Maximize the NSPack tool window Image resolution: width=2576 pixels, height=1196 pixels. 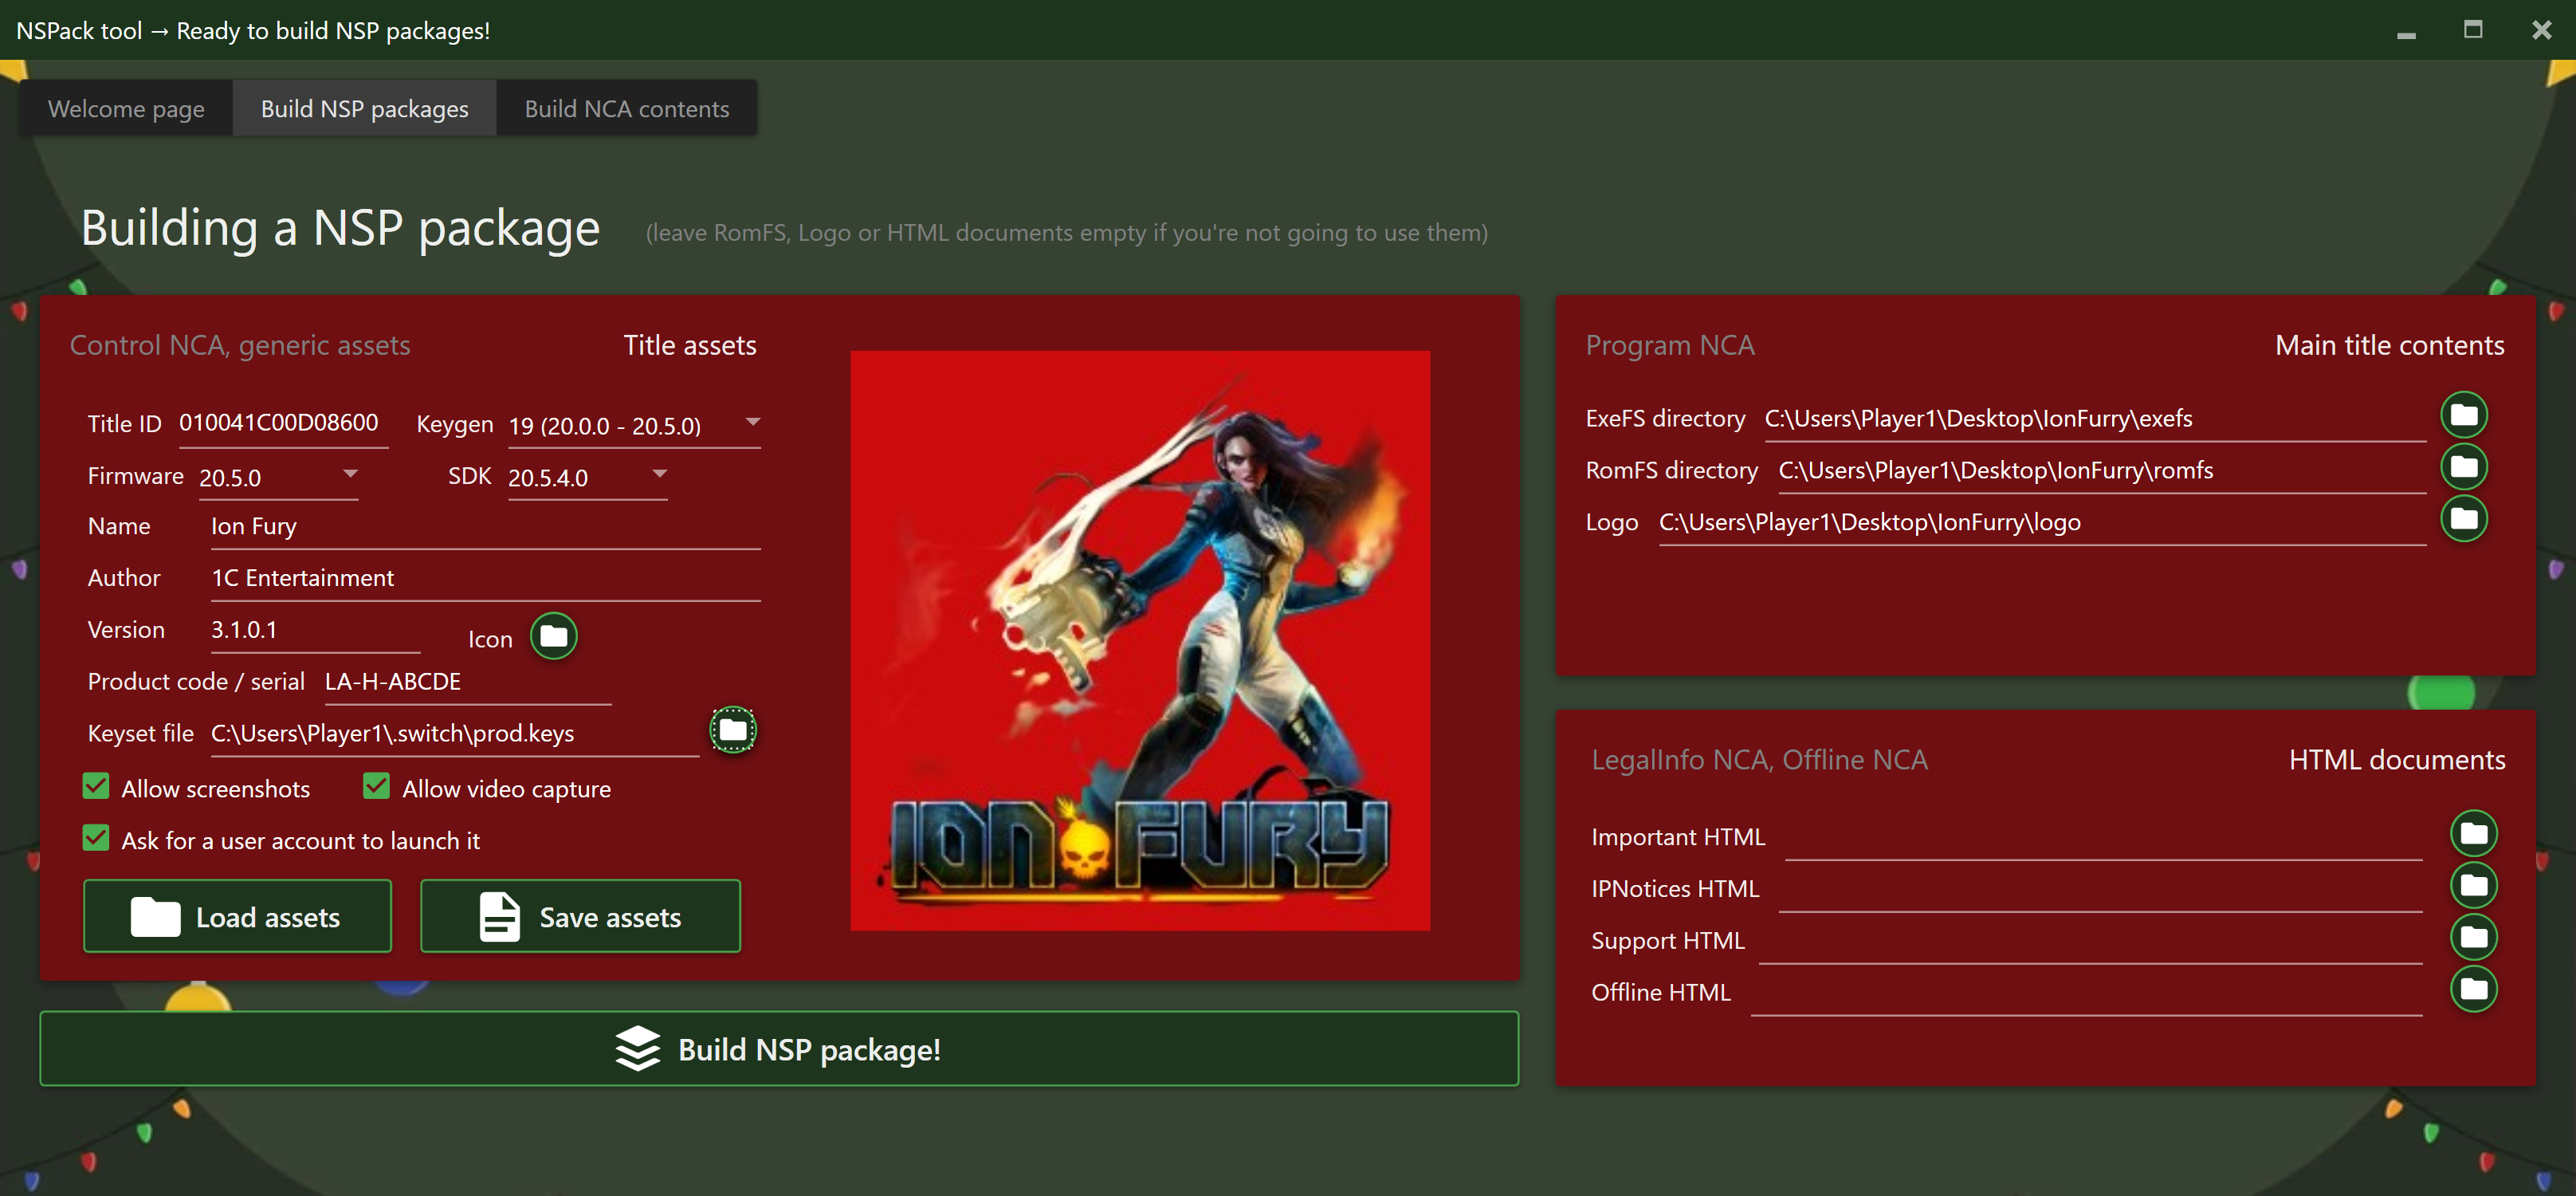pos(2473,30)
